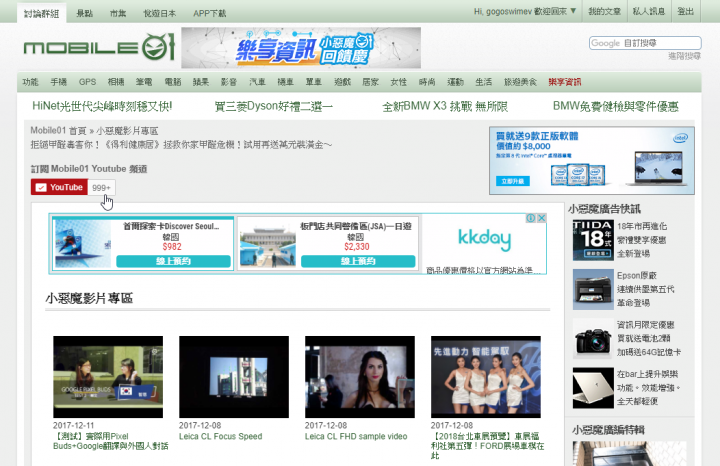
Task: Click the Mobile01 site logo
Action: point(99,47)
